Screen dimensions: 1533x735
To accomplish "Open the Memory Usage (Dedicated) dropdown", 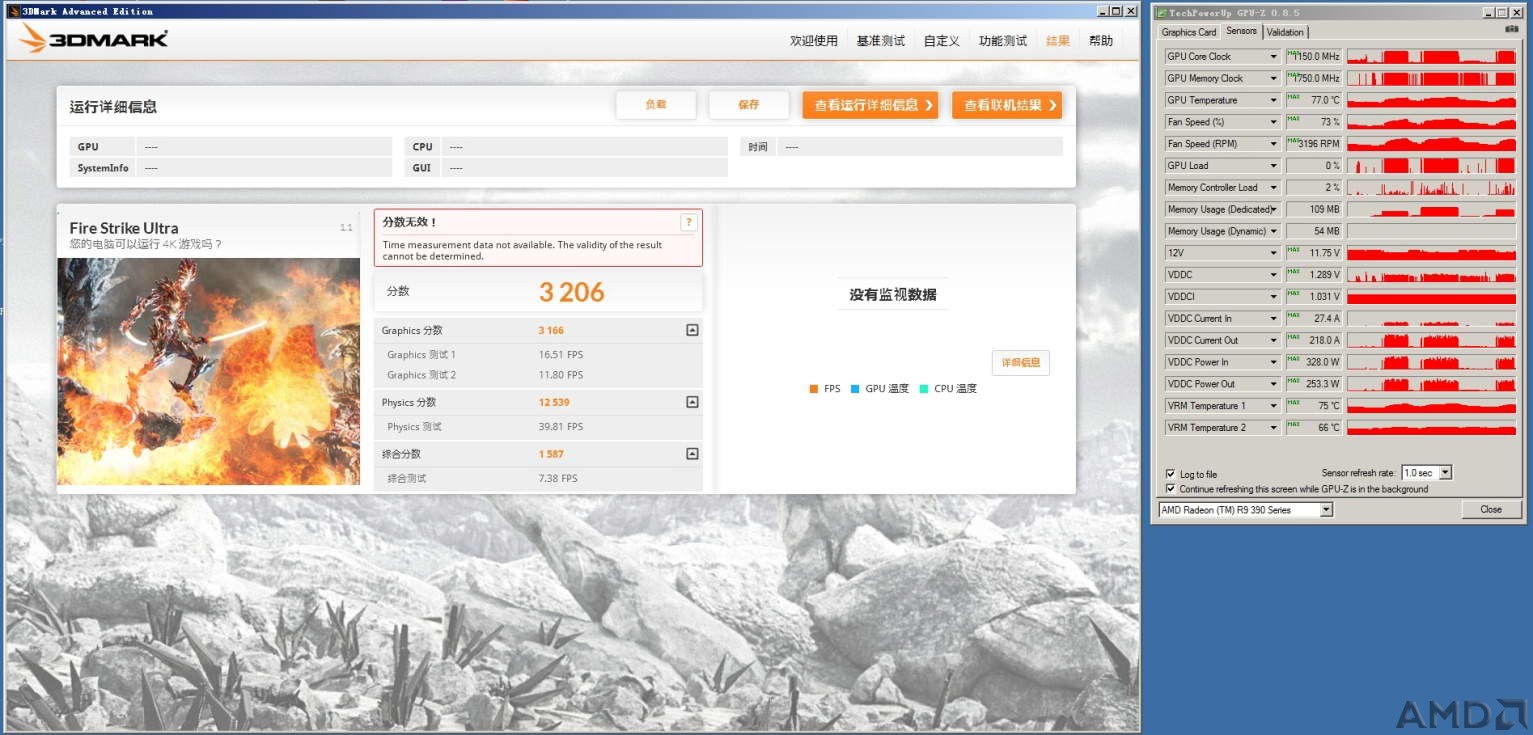I will [x=1274, y=209].
